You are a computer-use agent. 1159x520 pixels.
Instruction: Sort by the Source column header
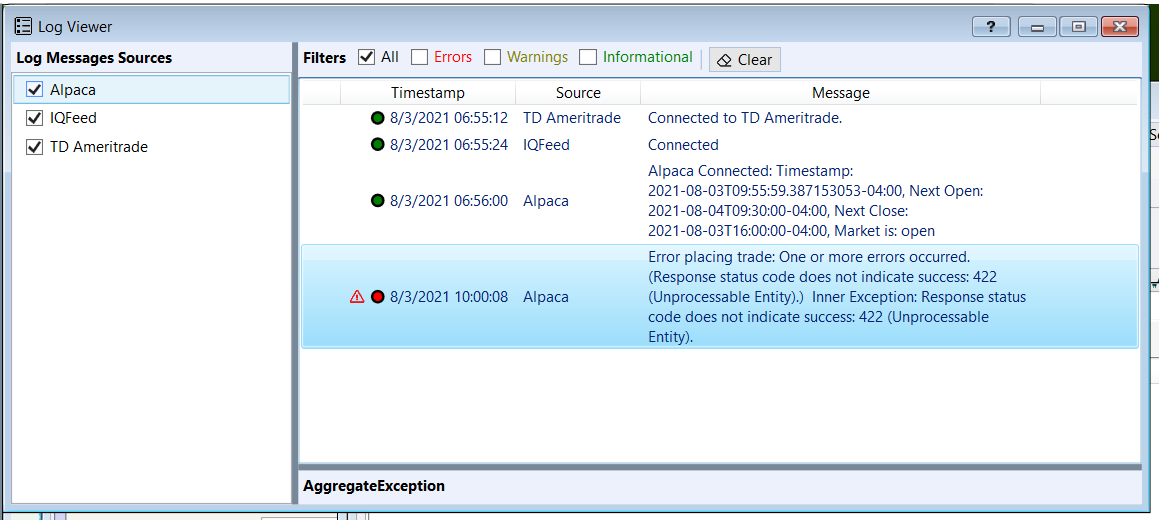tap(578, 93)
